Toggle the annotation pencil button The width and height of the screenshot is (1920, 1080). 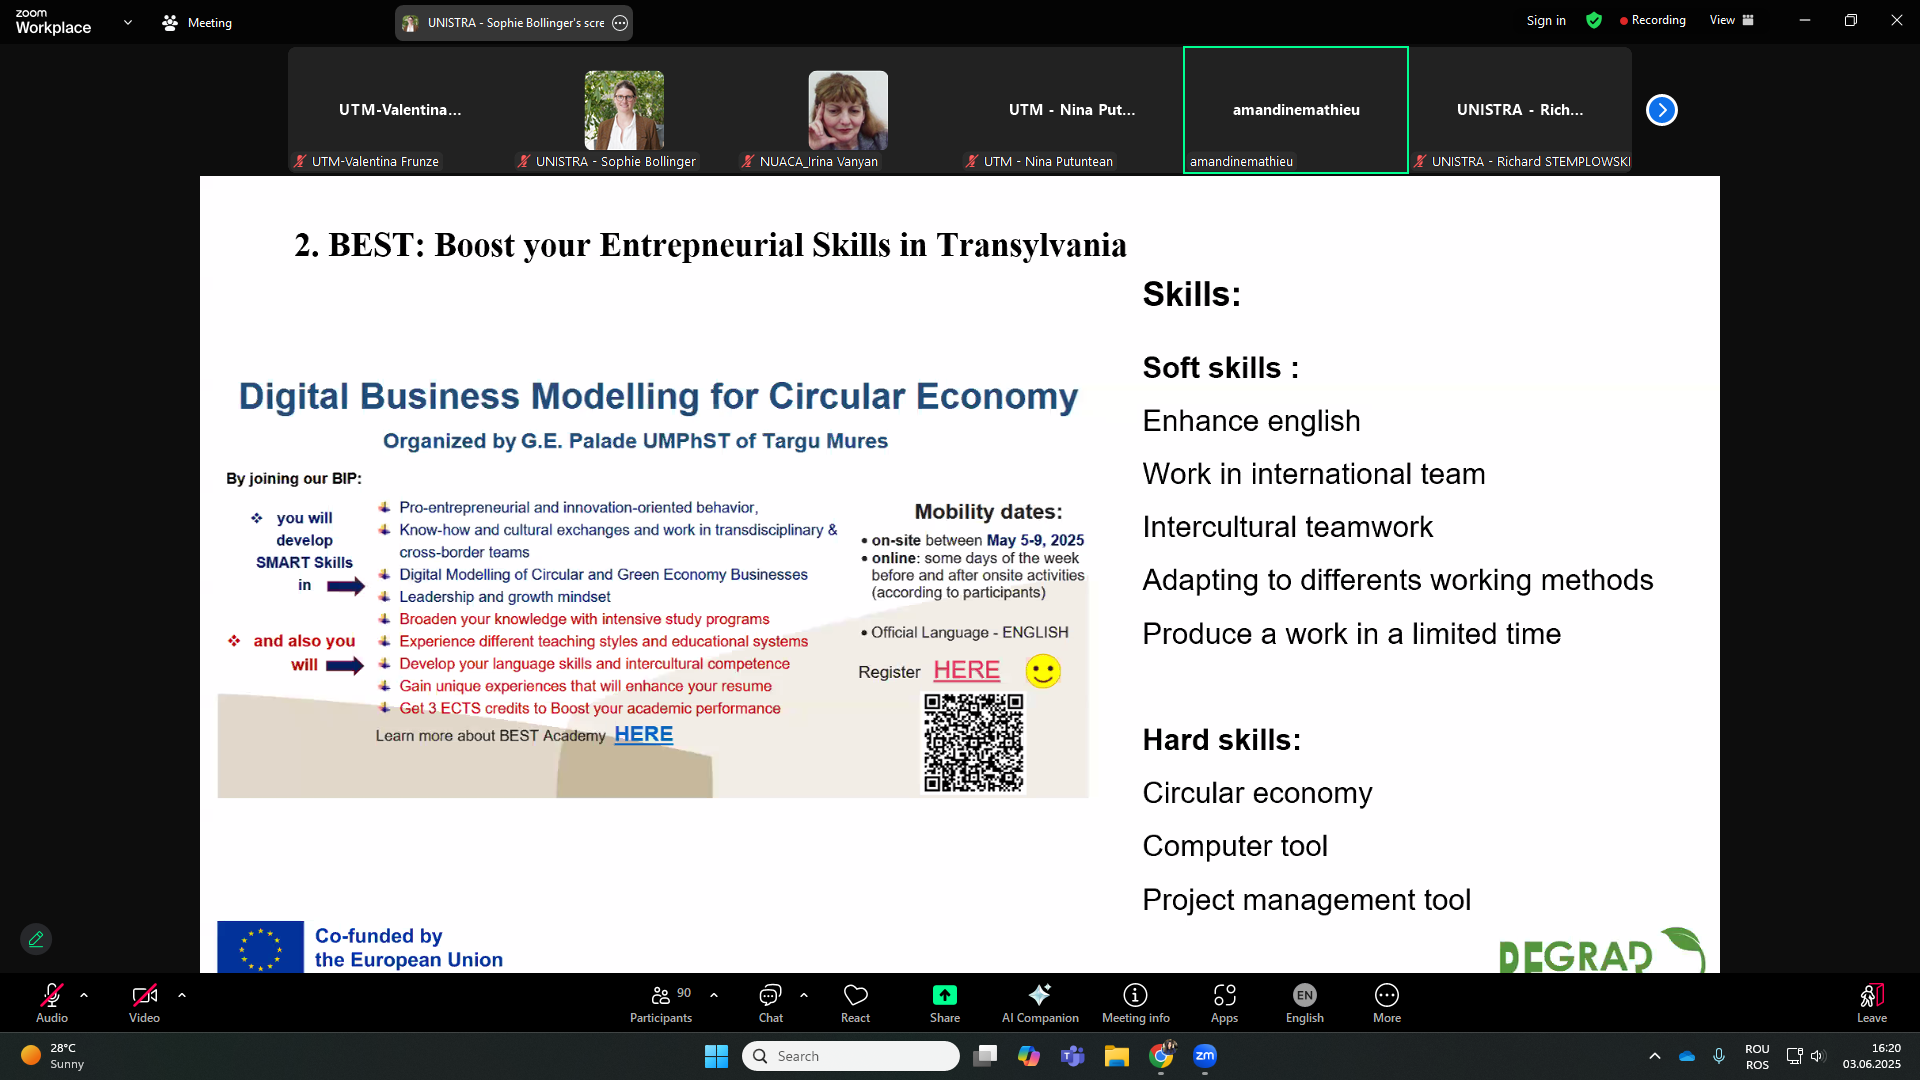36,939
